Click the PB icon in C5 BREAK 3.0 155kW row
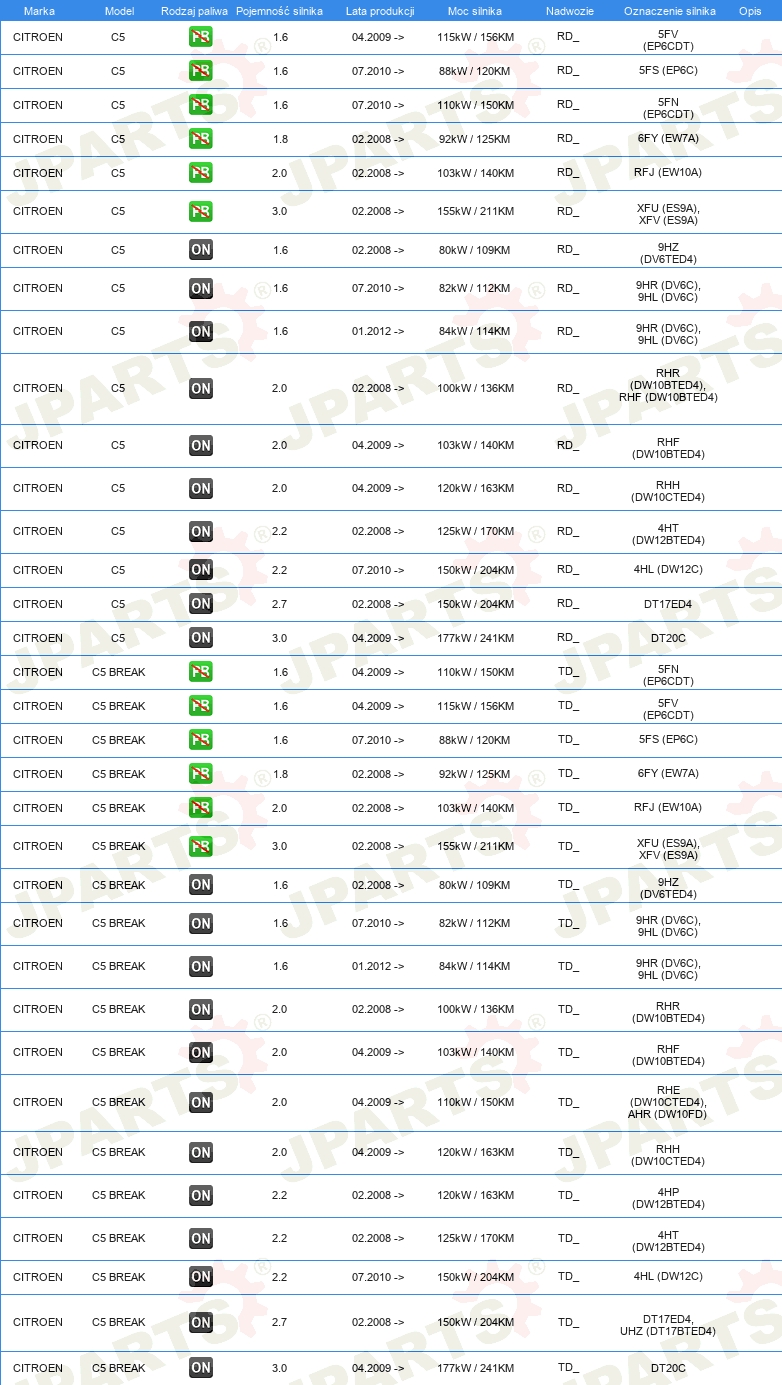This screenshot has height=1385, width=782. 201,847
